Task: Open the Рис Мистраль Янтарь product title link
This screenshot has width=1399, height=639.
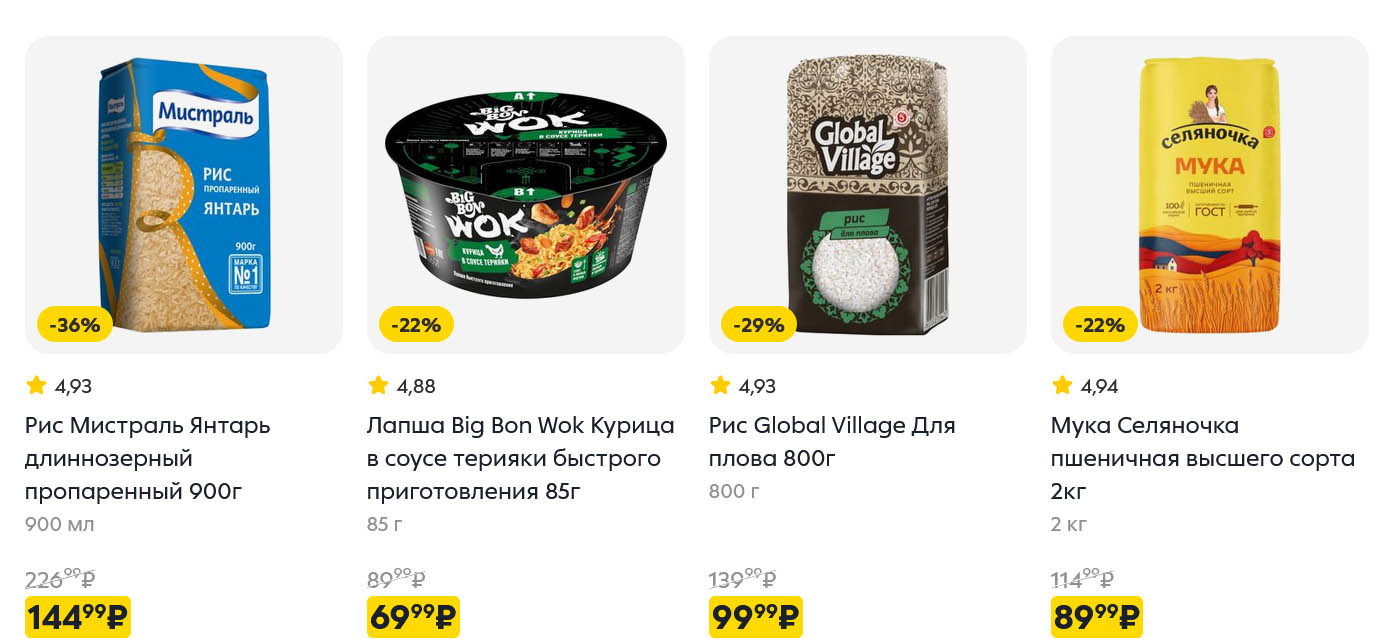Action: click(147, 458)
